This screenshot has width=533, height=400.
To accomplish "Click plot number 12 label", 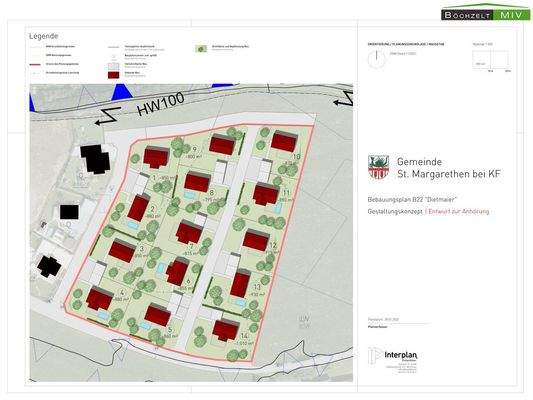I will [x=273, y=245].
